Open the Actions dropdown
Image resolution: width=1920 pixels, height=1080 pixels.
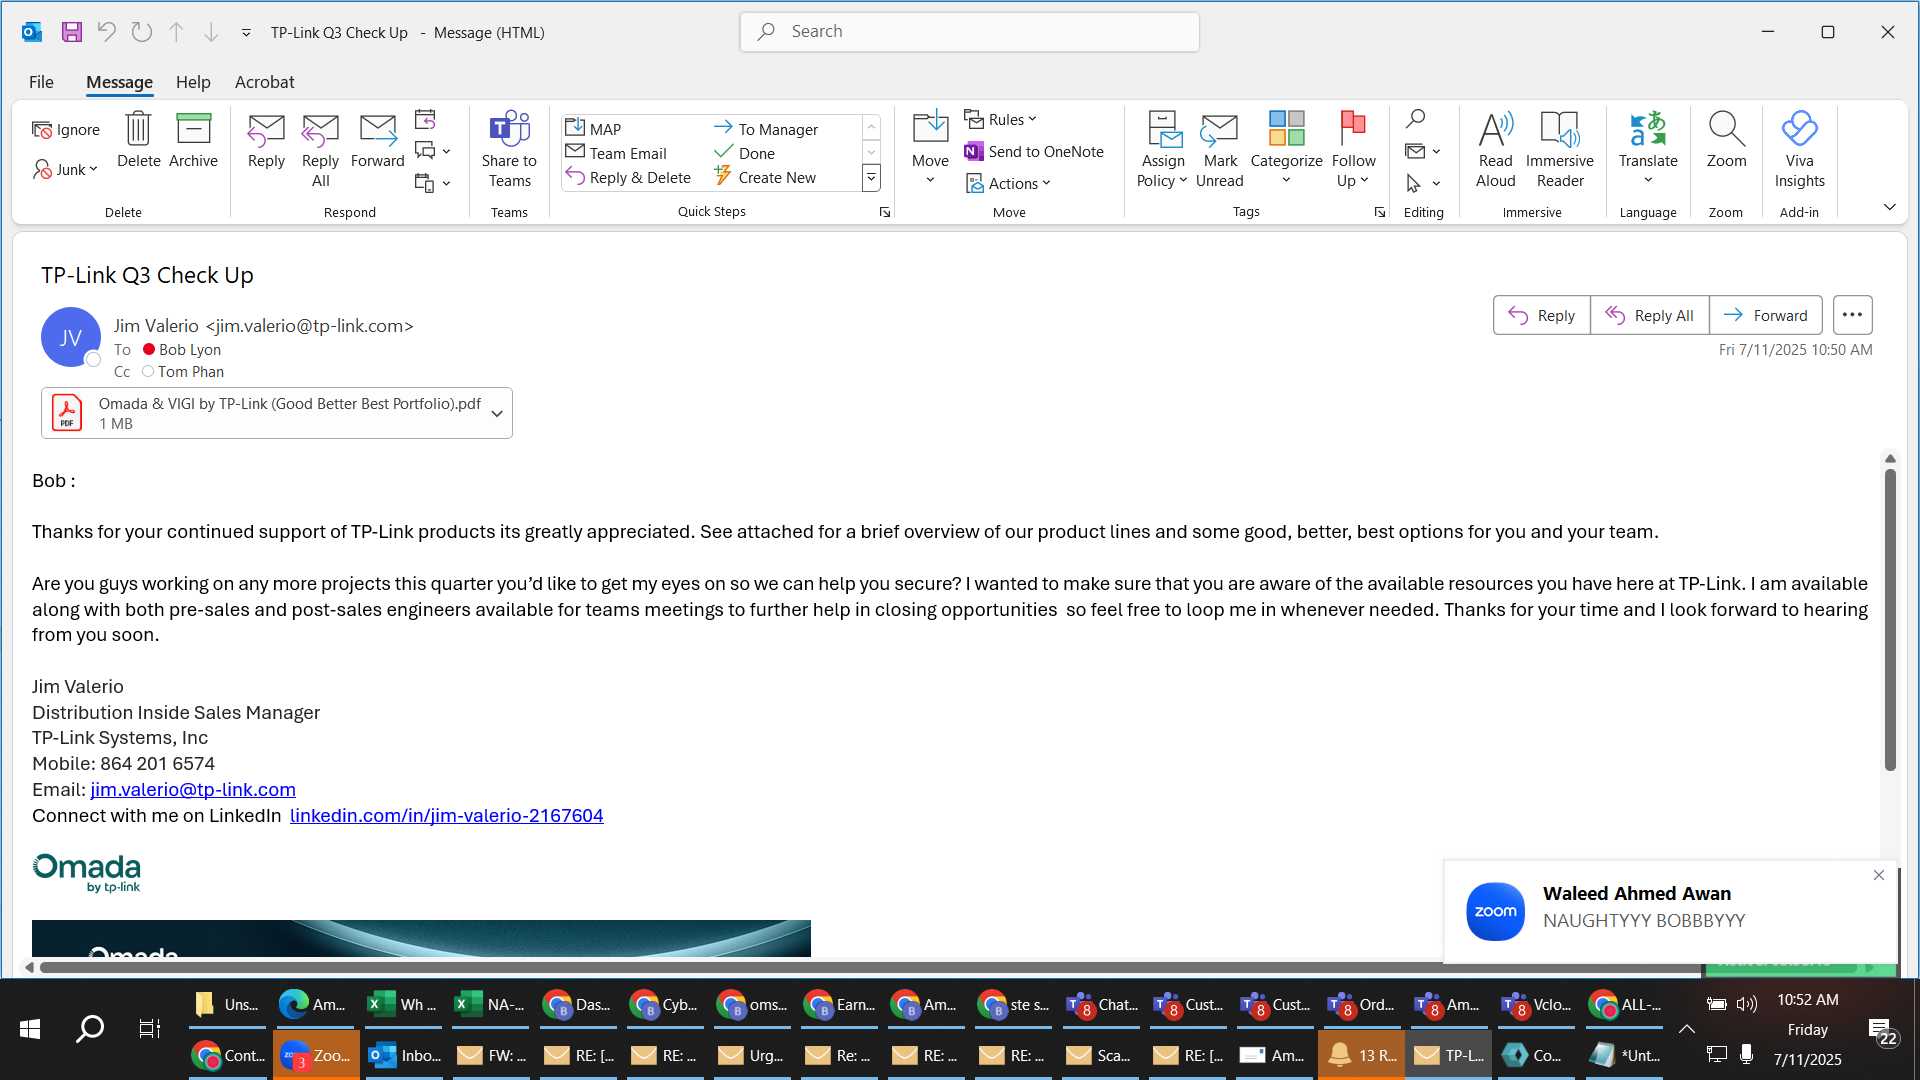[1008, 184]
